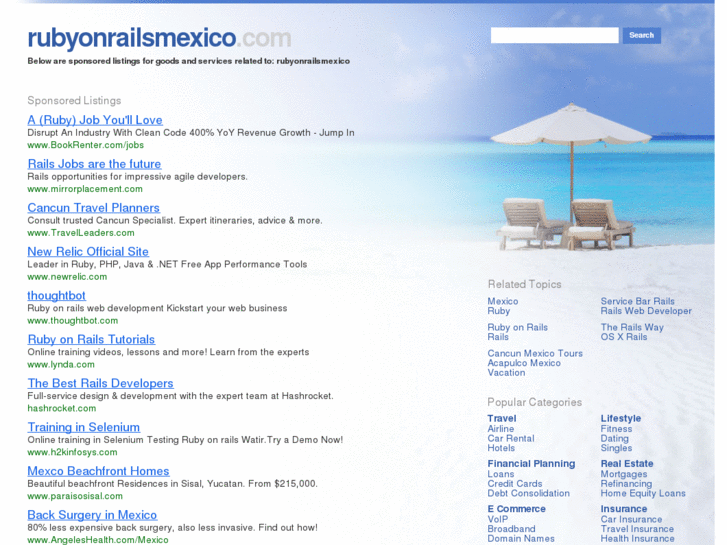This screenshot has width=727, height=545.
Task: Open 'New Relic Official Site' listing
Action: 88,252
